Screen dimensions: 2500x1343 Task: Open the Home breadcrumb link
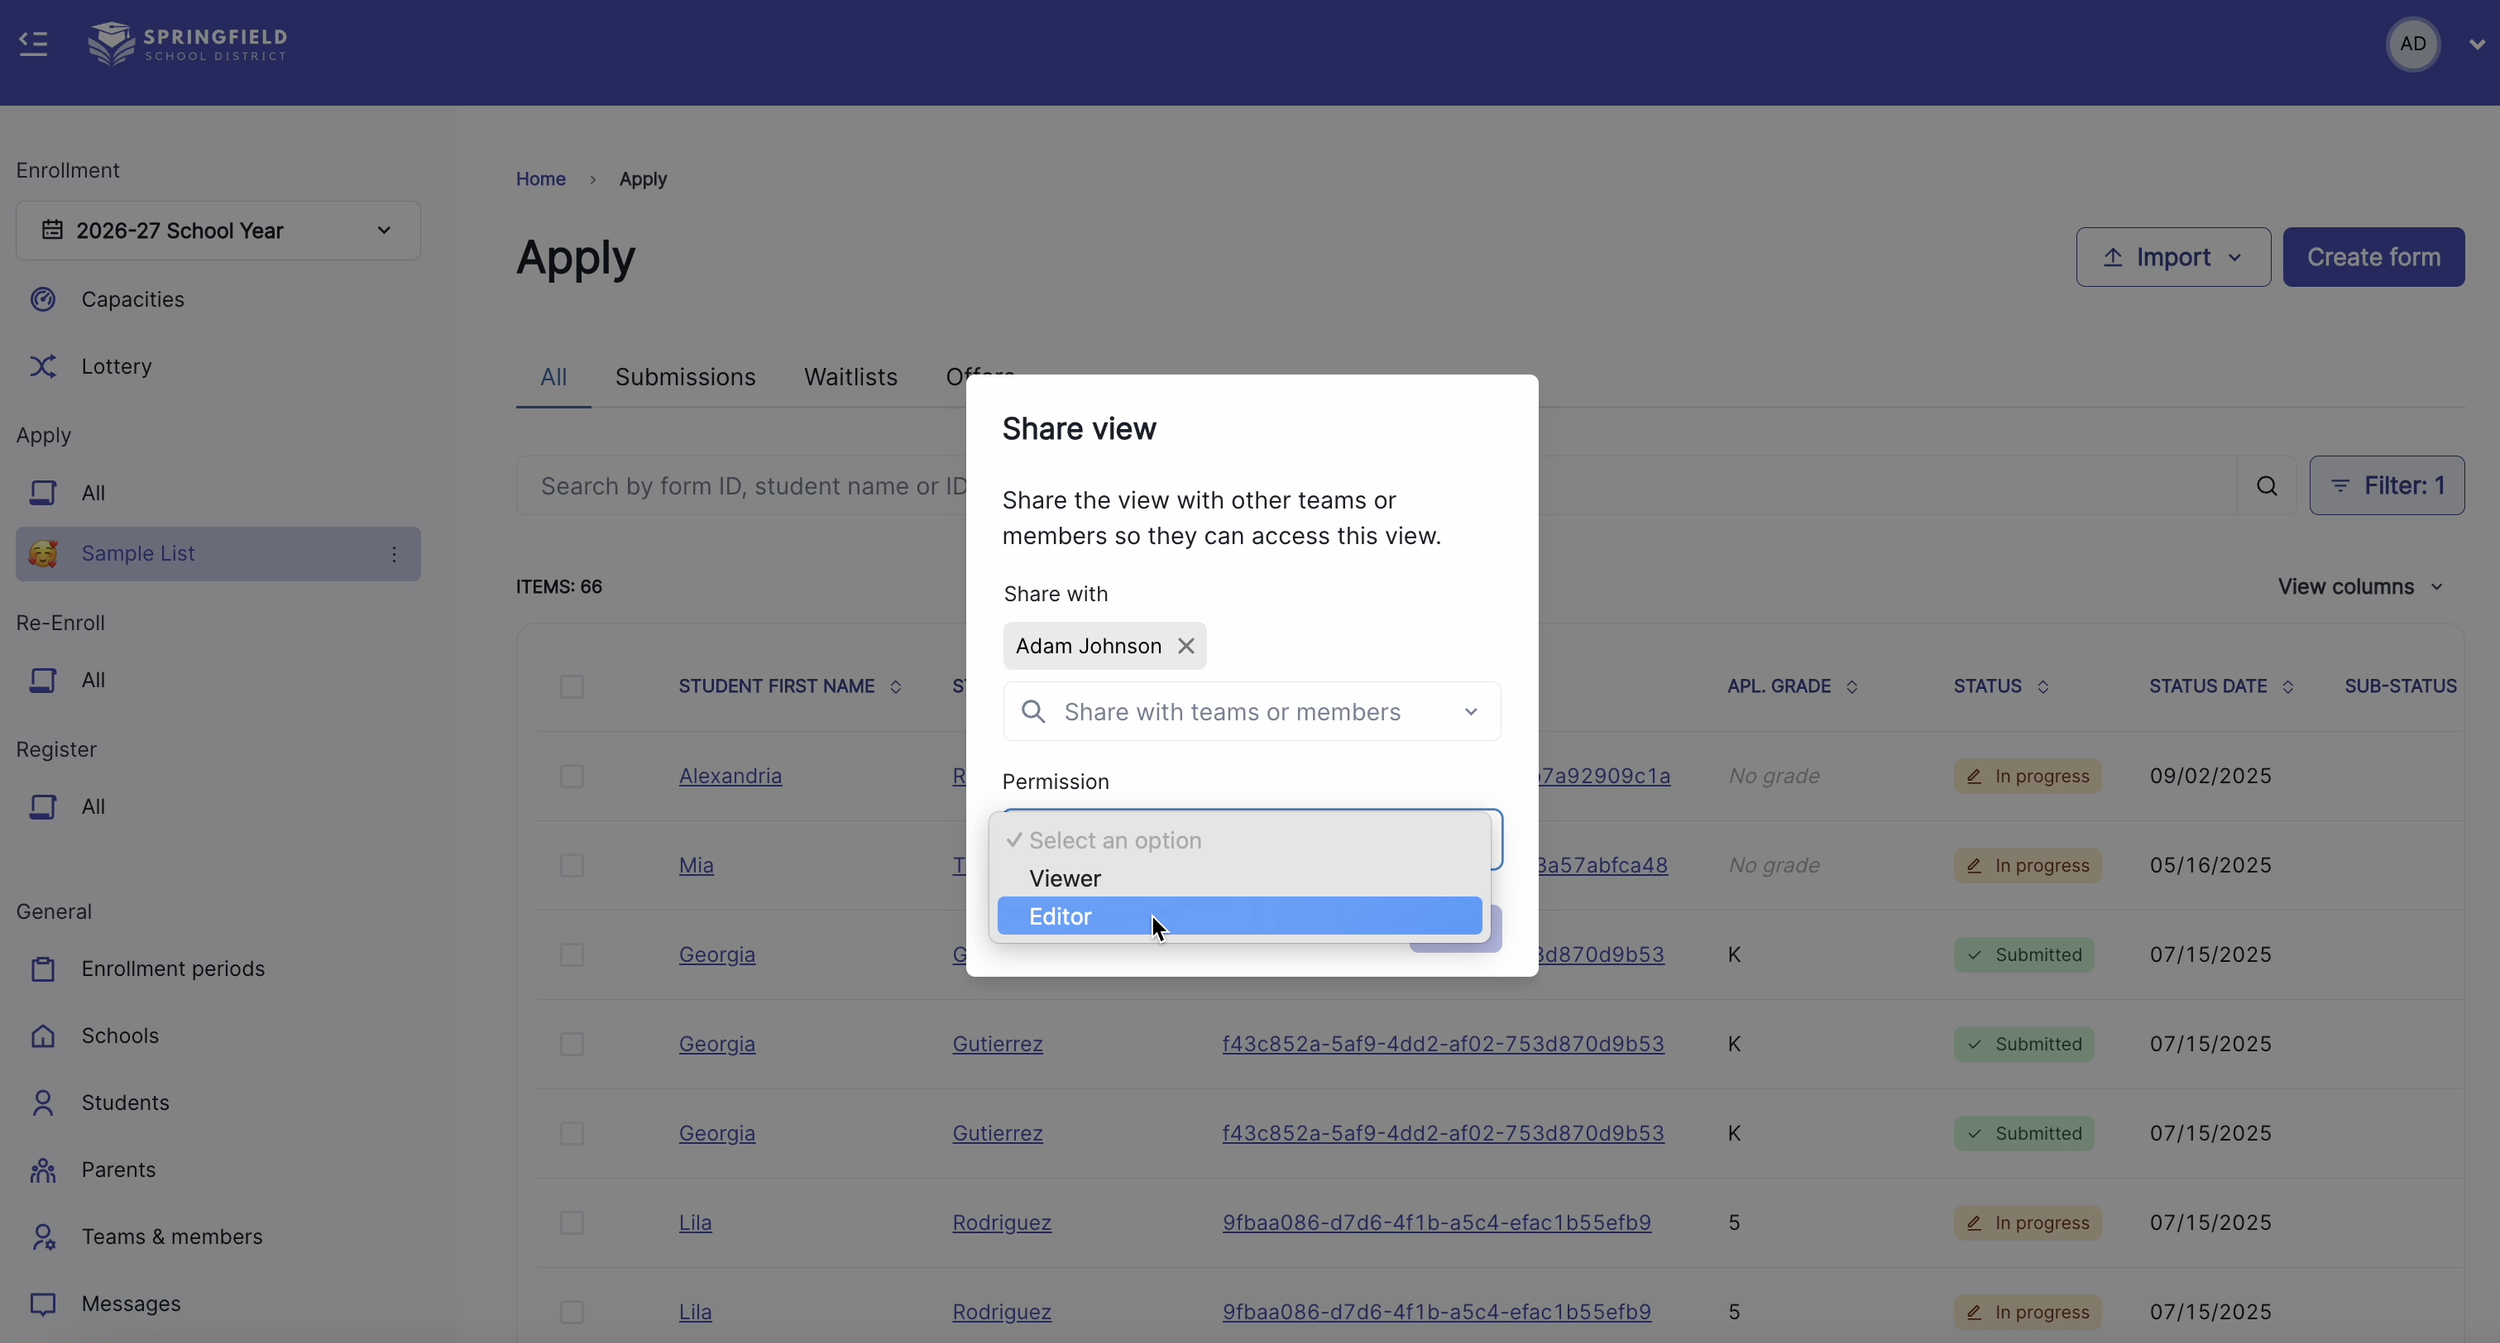click(540, 179)
